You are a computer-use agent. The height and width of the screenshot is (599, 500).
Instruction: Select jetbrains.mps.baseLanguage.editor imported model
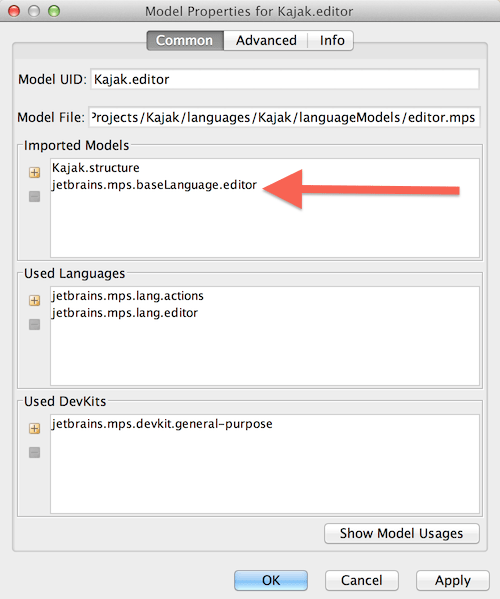point(154,185)
